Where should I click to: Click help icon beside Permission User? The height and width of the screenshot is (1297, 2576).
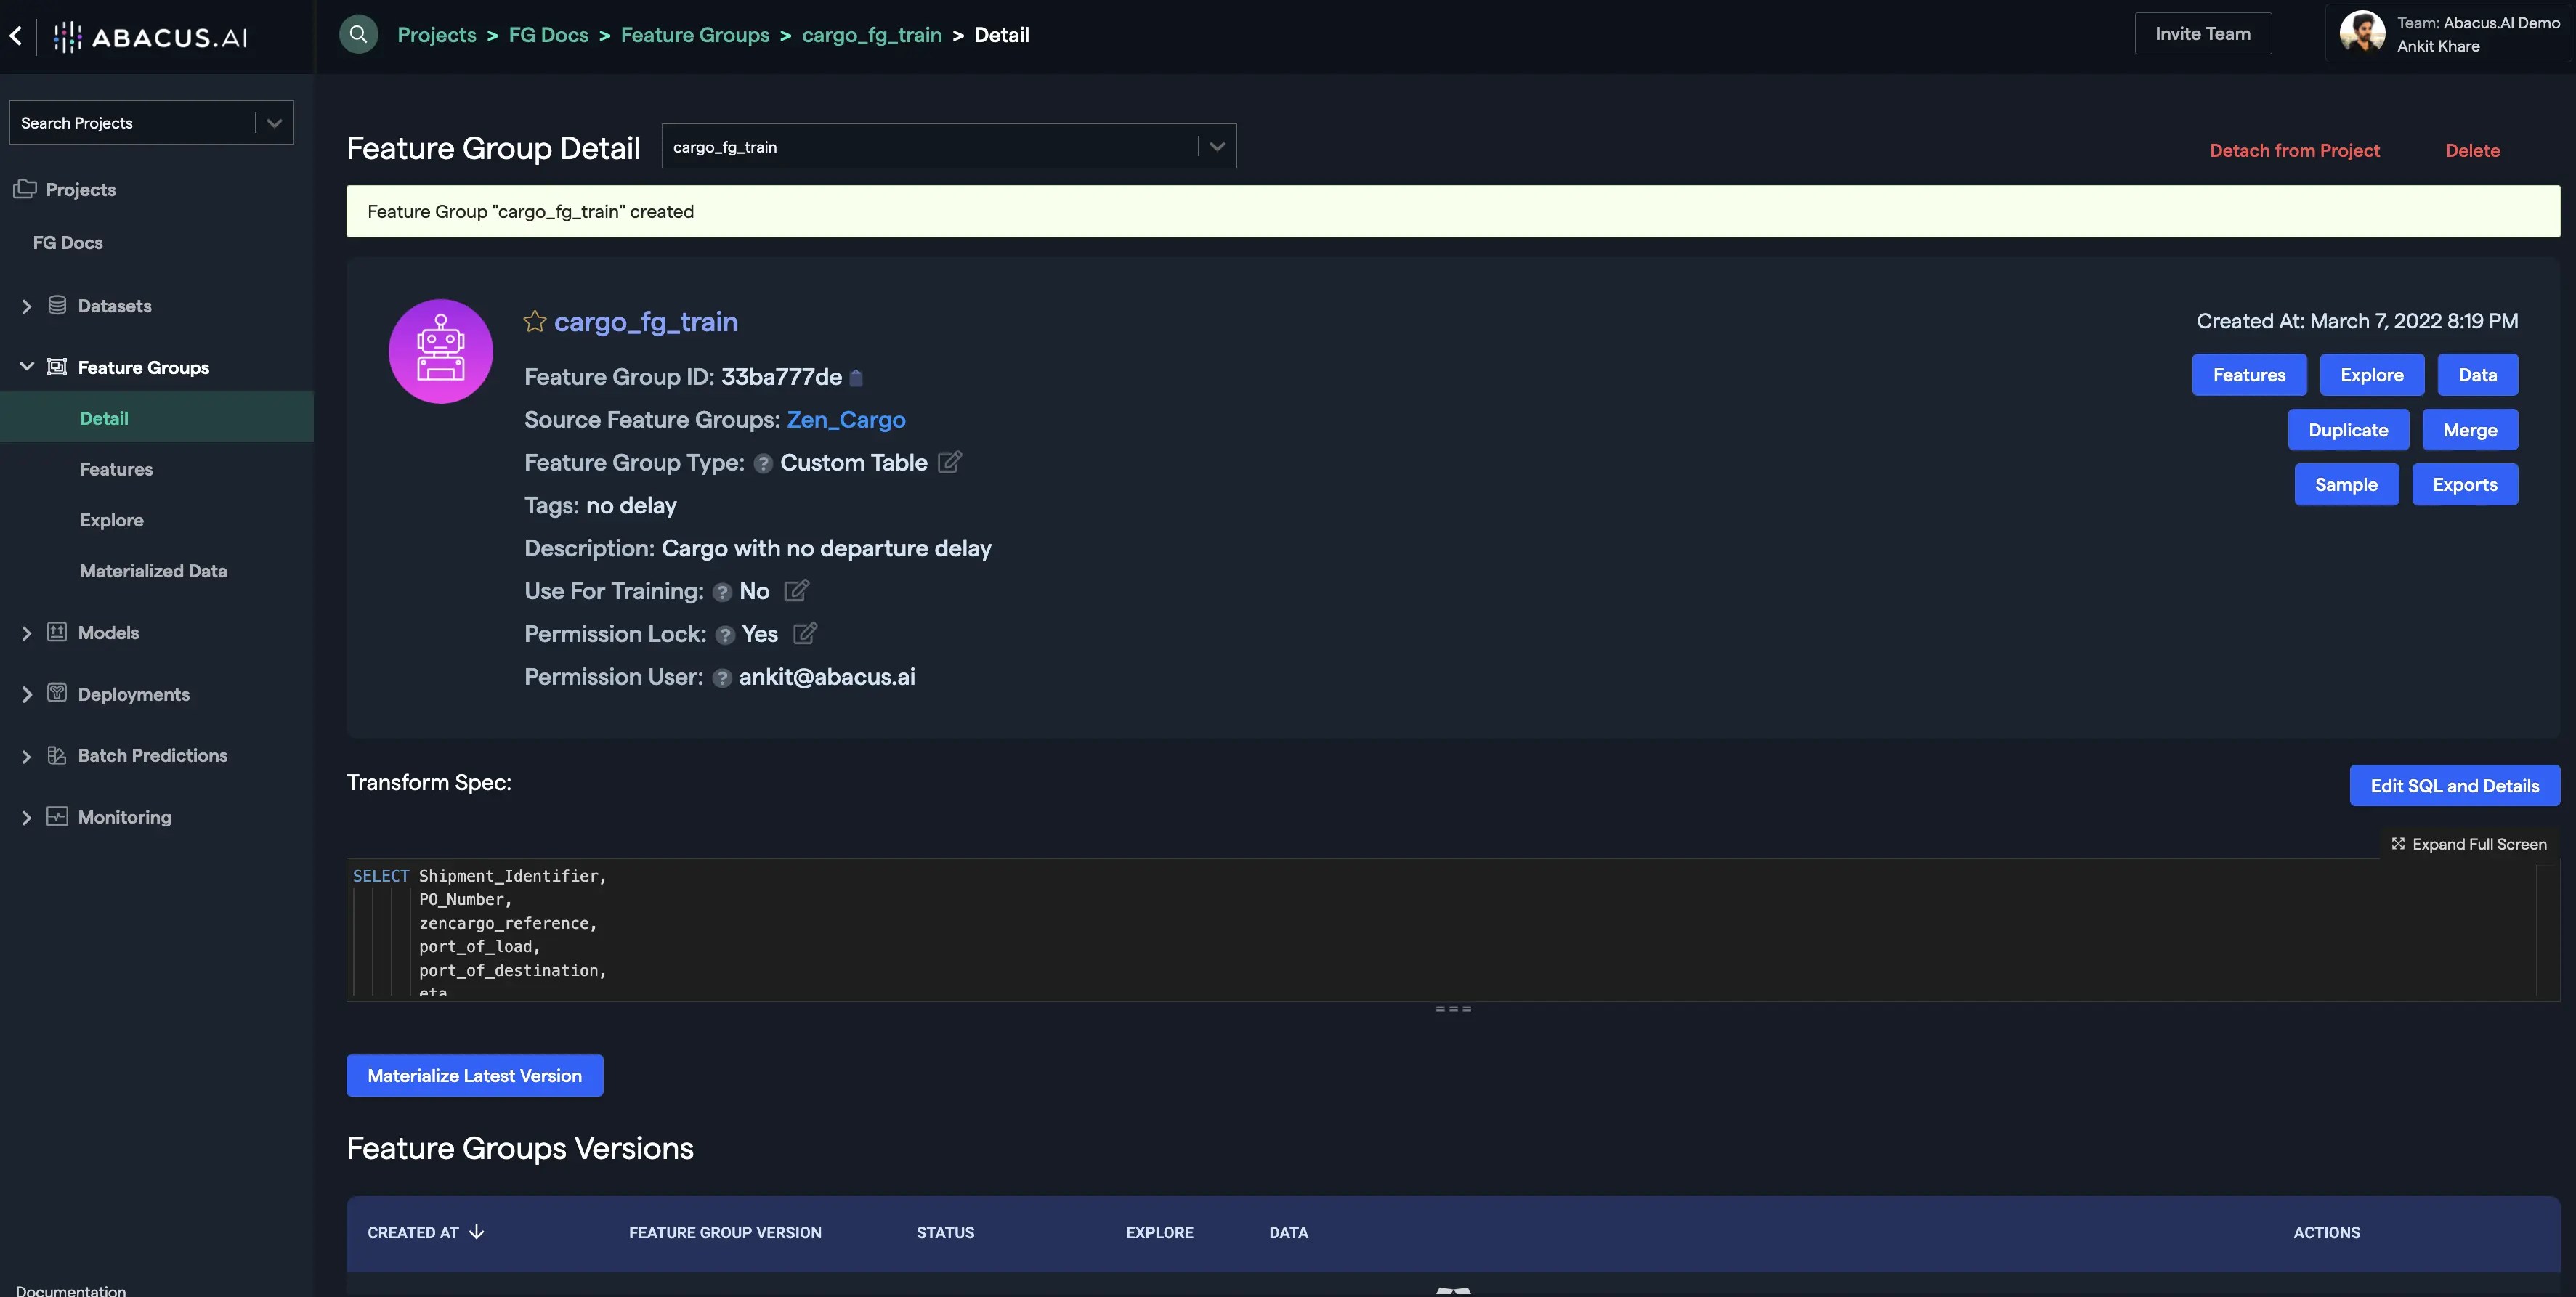point(722,678)
